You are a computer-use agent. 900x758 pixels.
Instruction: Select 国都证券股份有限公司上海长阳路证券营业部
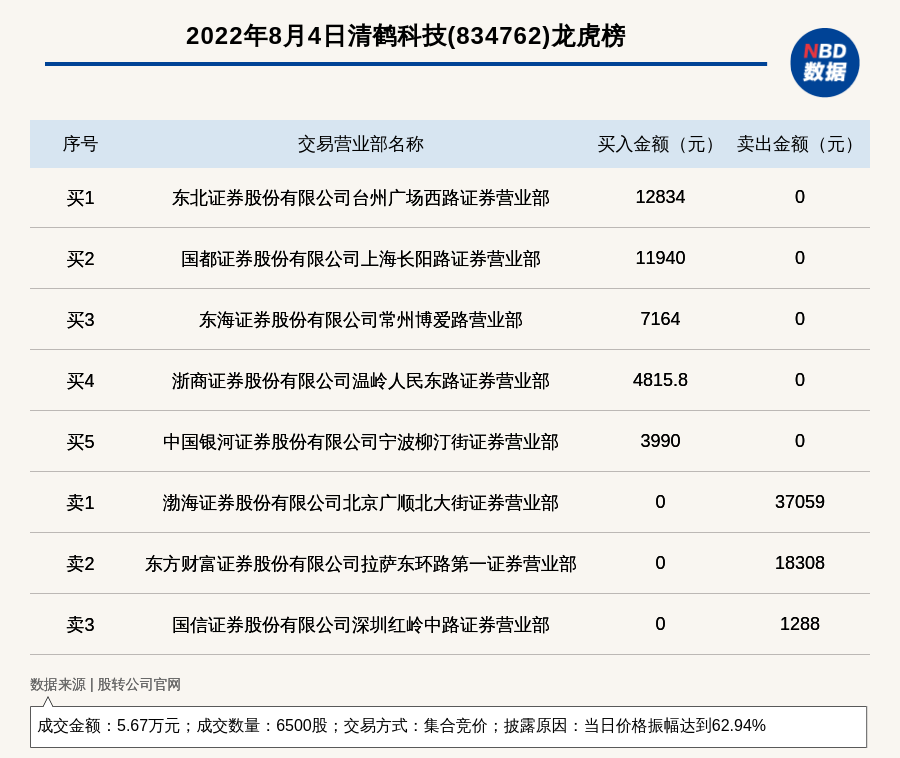pos(360,259)
